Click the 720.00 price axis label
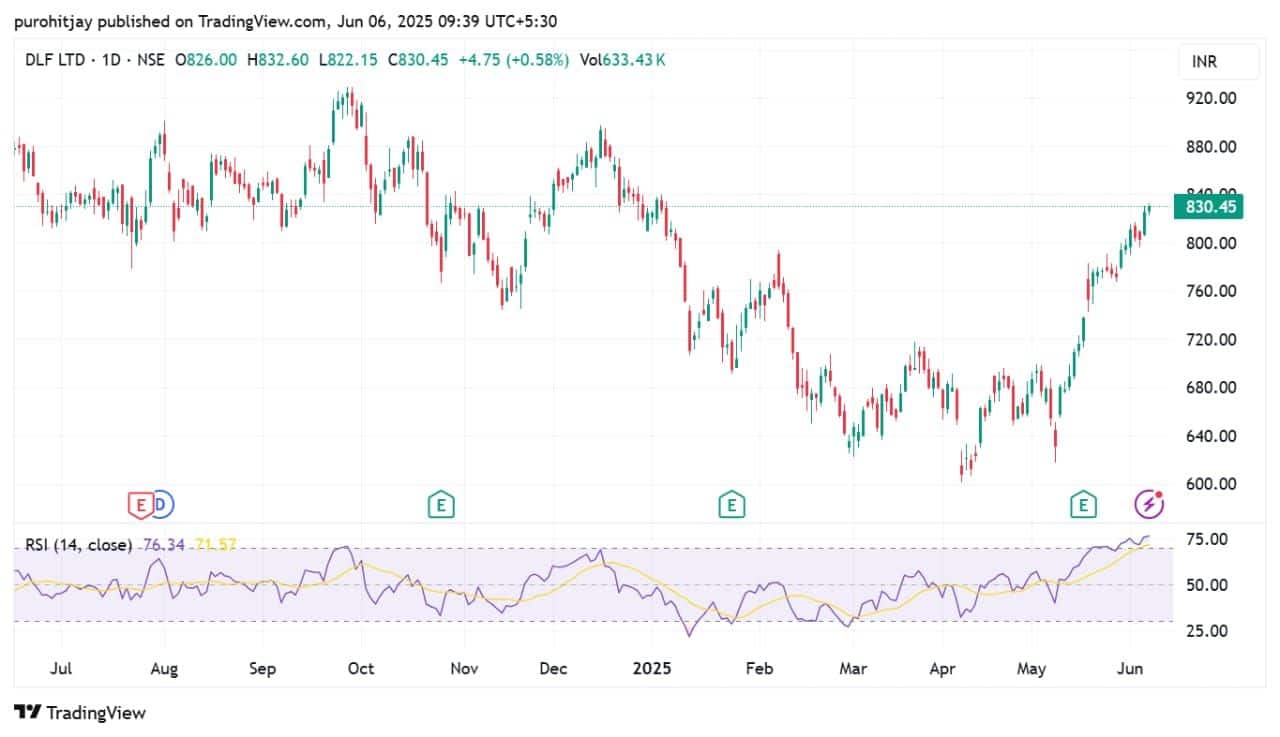 pyautogui.click(x=1211, y=340)
